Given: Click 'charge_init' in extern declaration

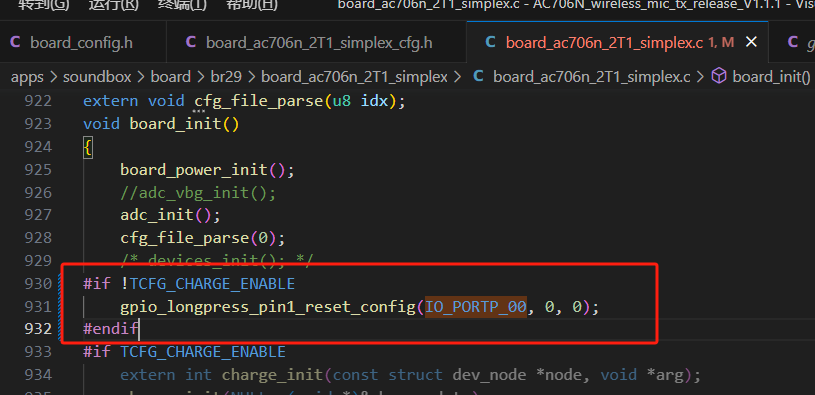Looking at the screenshot, I should pos(272,375).
